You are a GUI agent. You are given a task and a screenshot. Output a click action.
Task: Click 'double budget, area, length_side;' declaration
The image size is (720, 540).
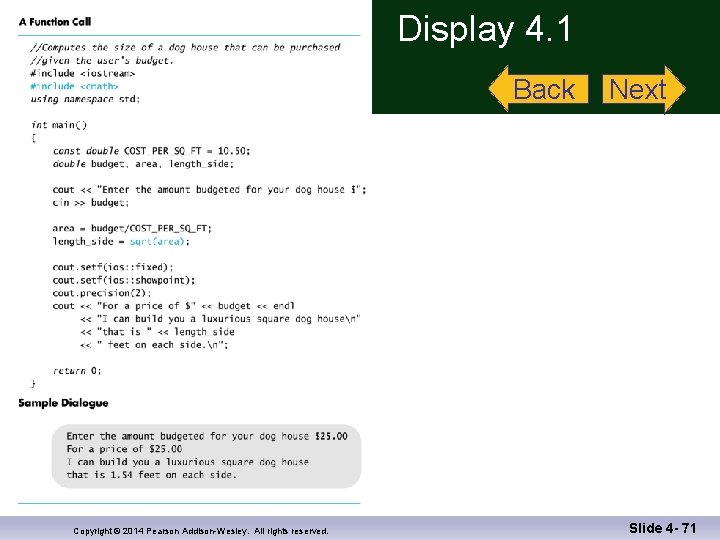pos(143,164)
